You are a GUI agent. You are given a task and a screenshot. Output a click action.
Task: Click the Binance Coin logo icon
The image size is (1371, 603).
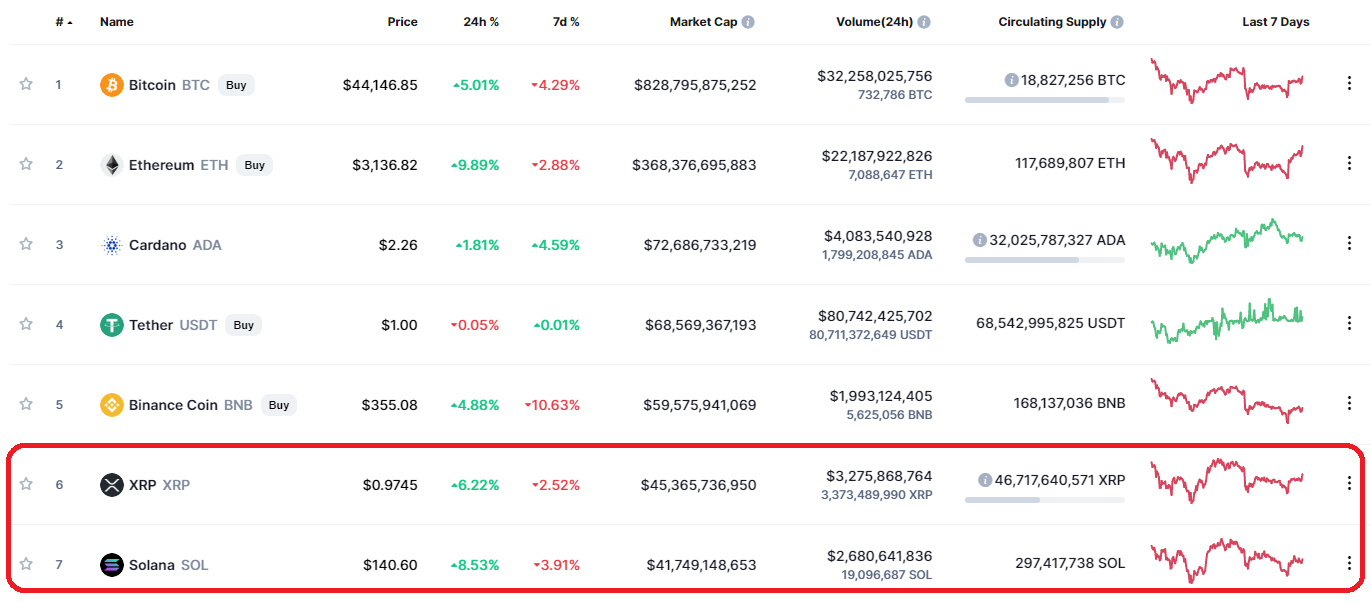[112, 405]
